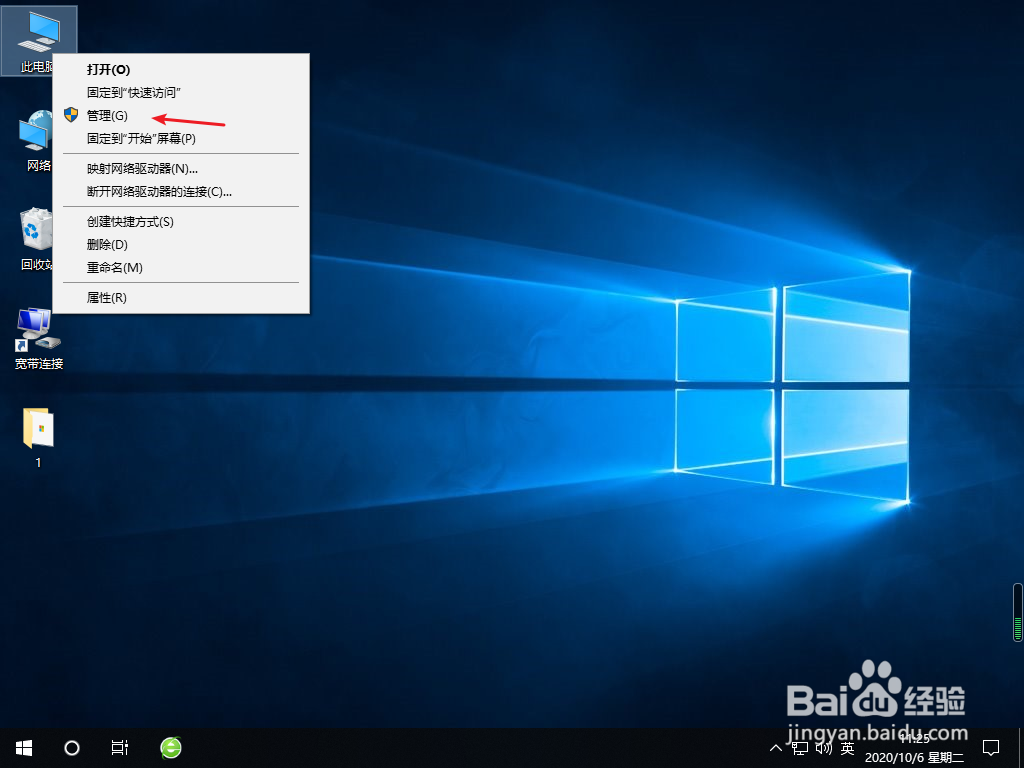Launch the green browser in taskbar
1024x768 pixels.
pyautogui.click(x=171, y=748)
